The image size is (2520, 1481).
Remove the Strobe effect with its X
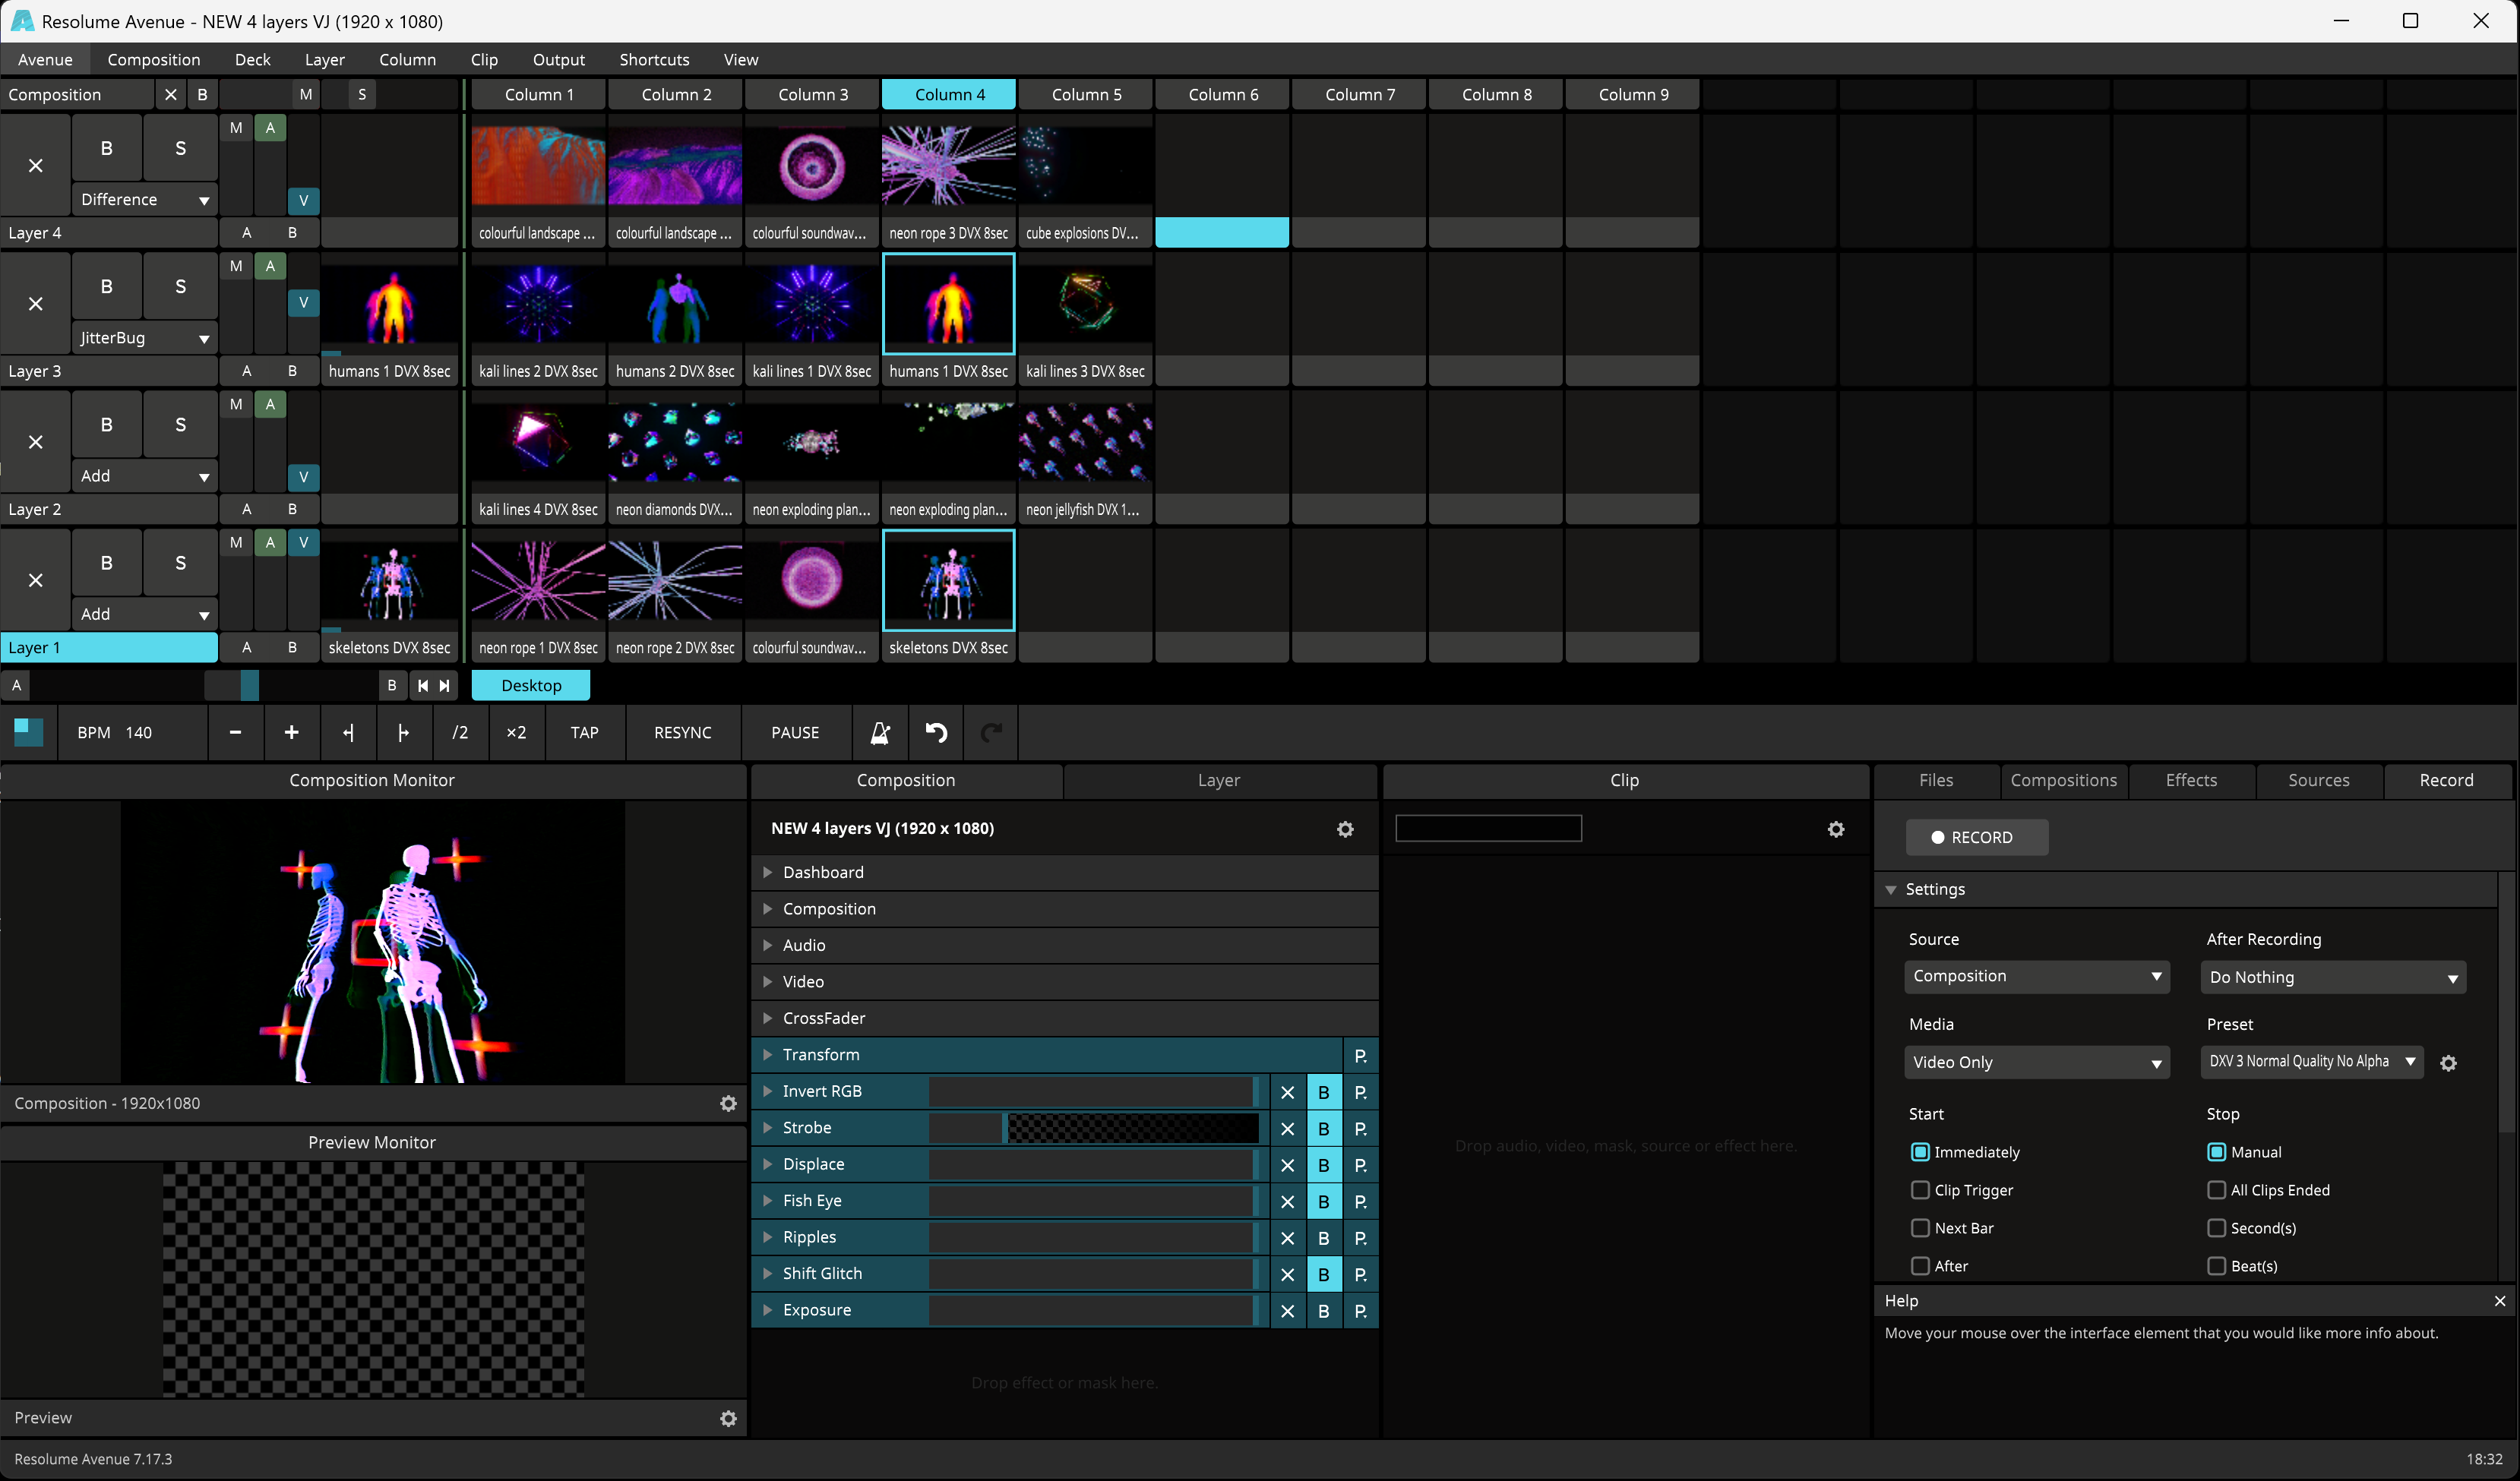click(1287, 1128)
